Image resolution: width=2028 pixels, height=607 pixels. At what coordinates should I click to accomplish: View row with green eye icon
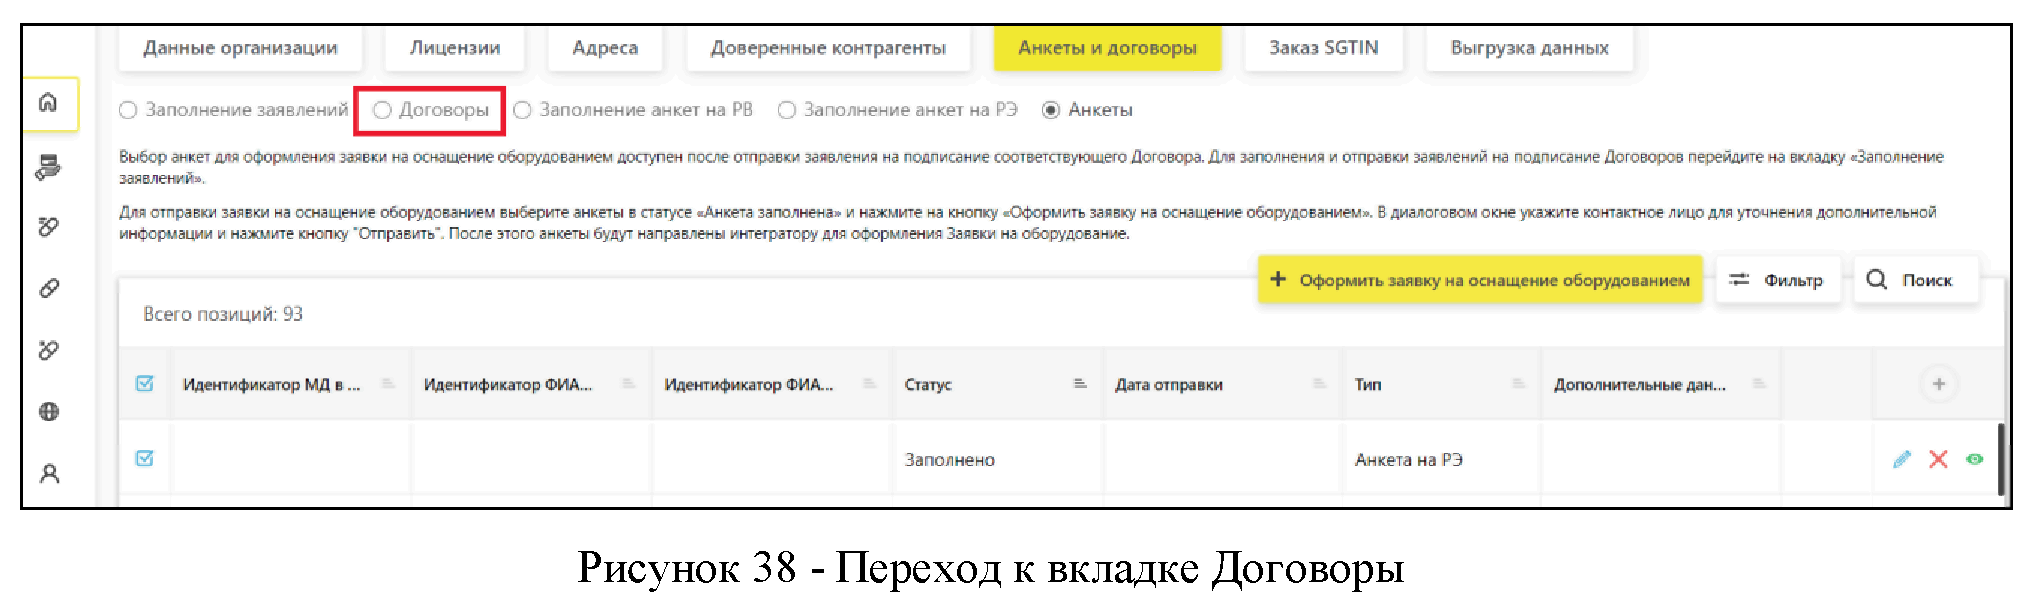tap(1974, 459)
